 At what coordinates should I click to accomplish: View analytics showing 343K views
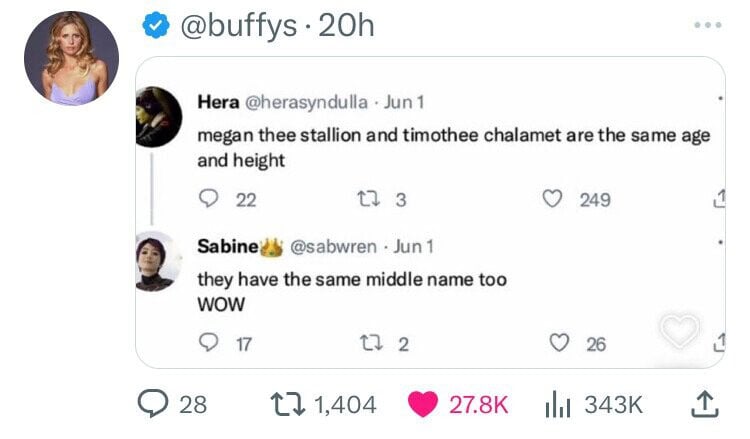[558, 405]
